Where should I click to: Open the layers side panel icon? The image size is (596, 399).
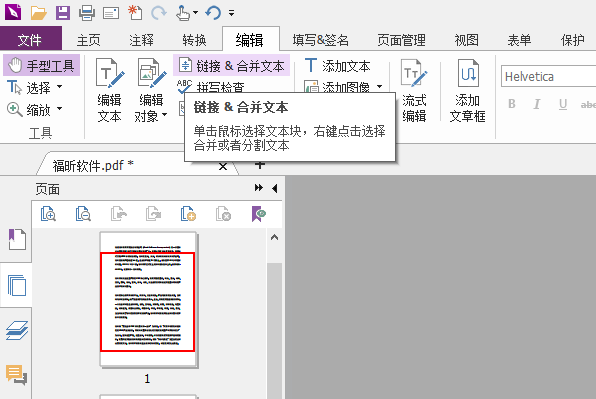[x=17, y=330]
